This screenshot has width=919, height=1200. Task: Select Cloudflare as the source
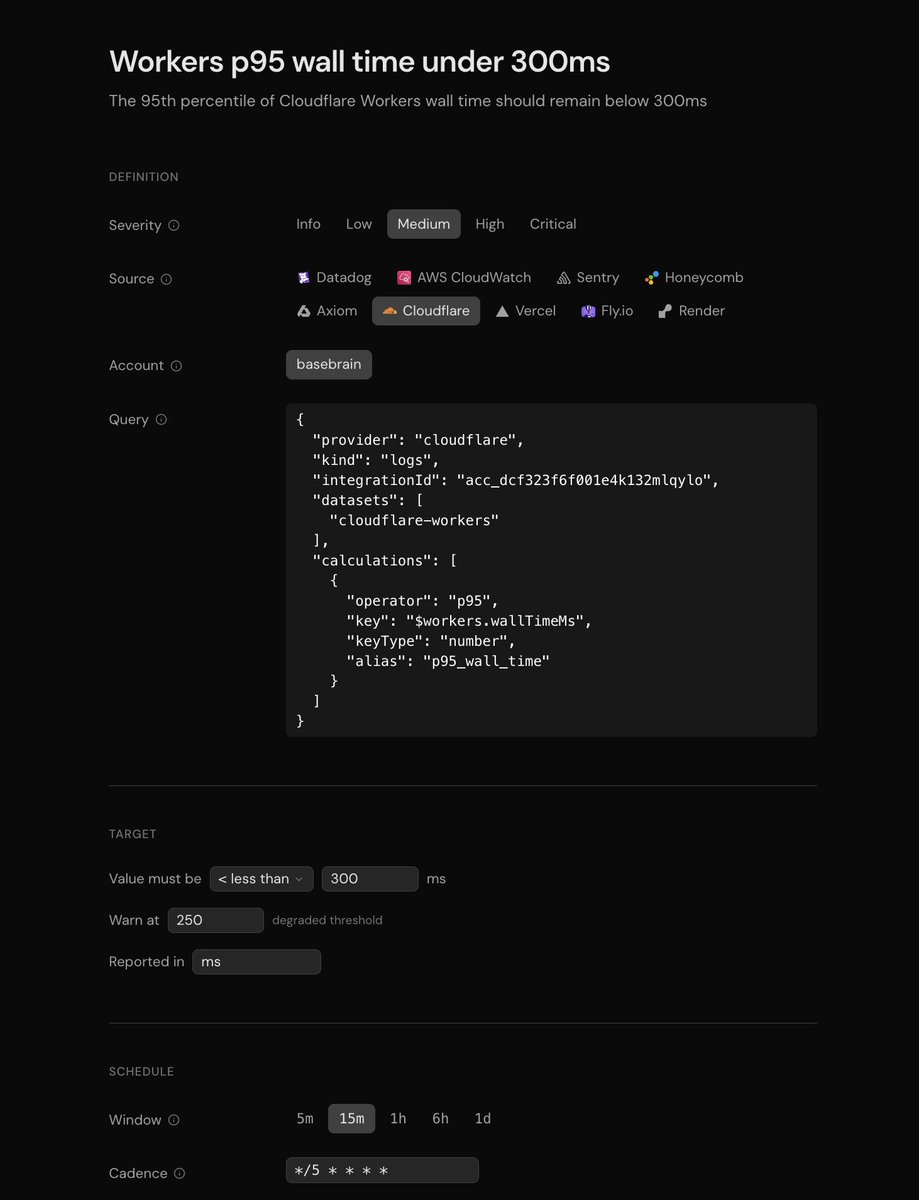(426, 311)
